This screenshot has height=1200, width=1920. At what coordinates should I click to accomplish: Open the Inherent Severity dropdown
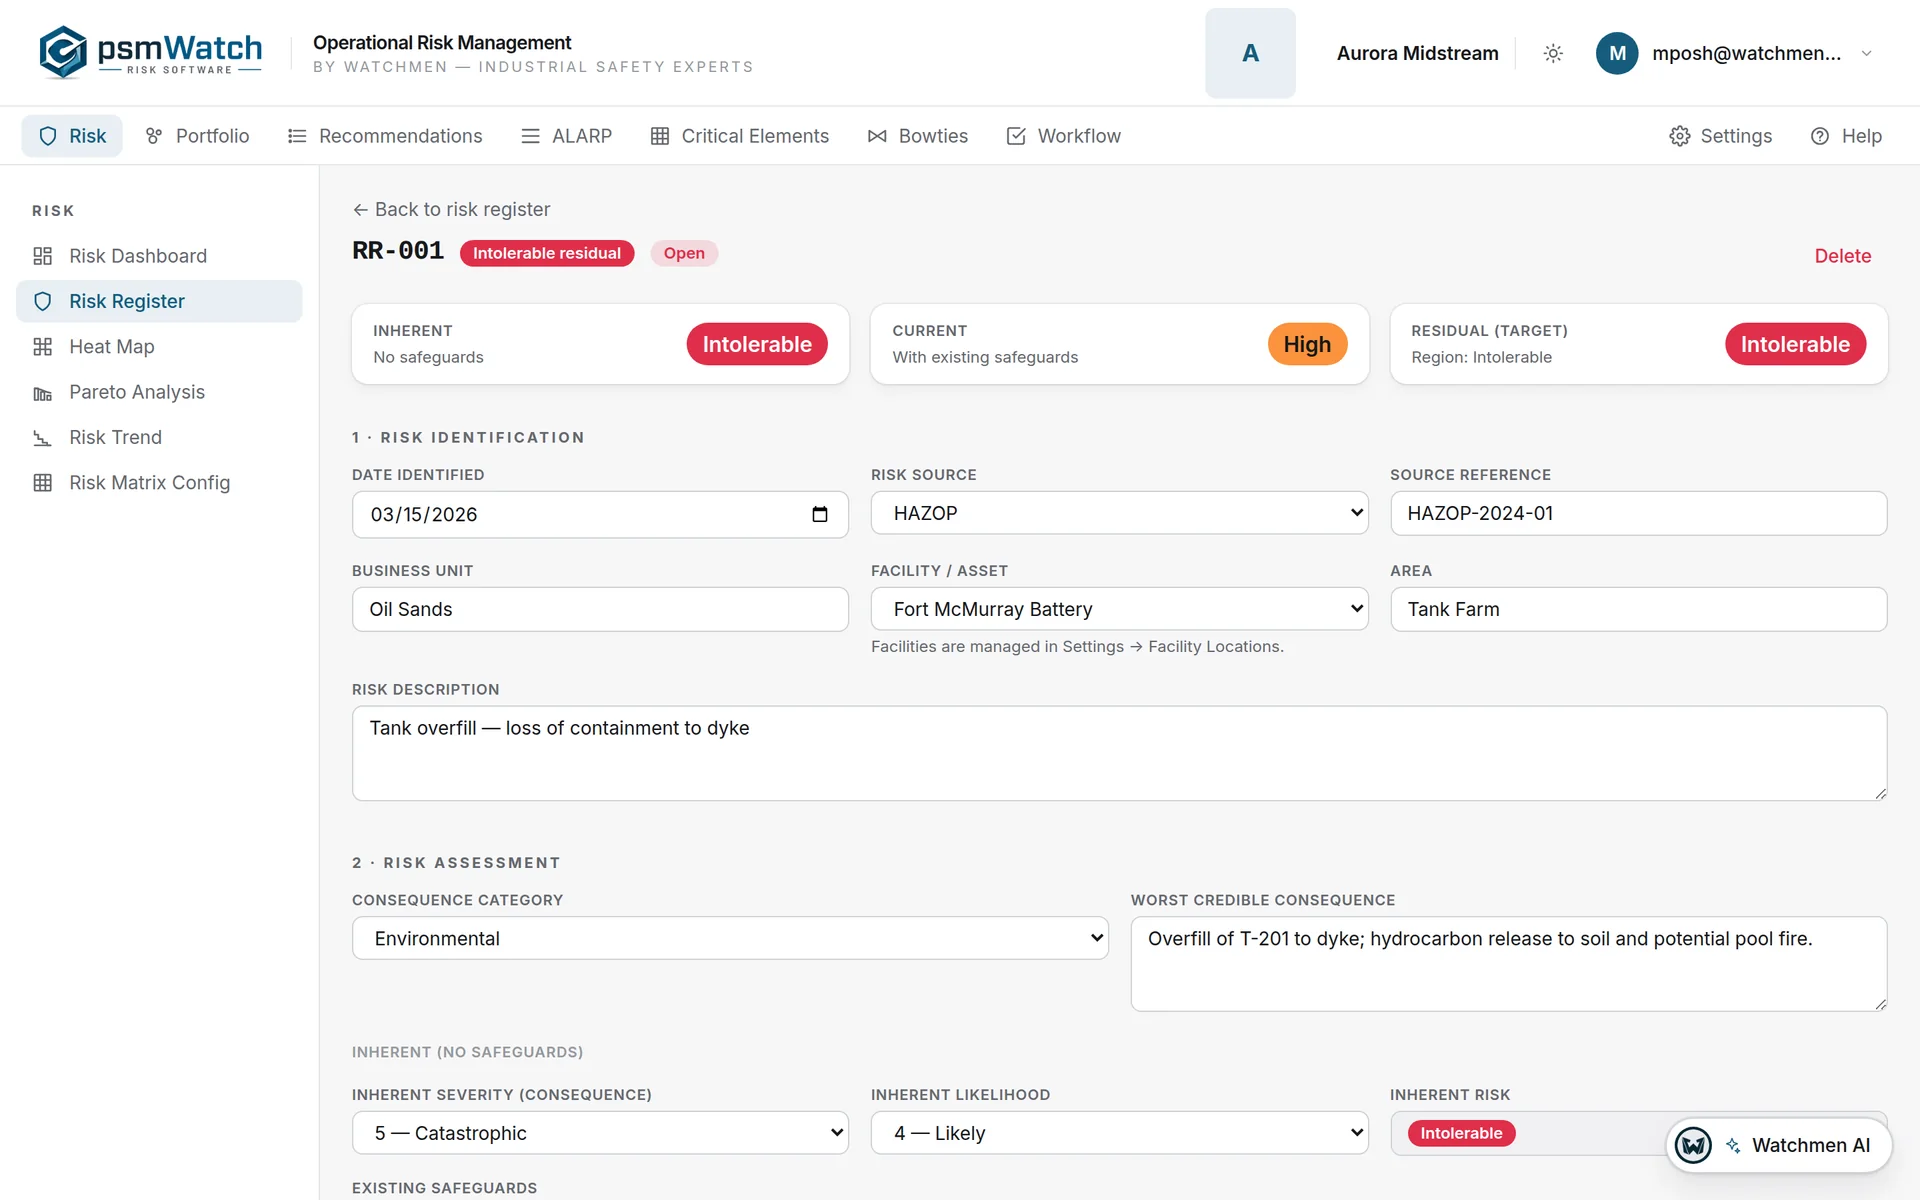tap(600, 1133)
